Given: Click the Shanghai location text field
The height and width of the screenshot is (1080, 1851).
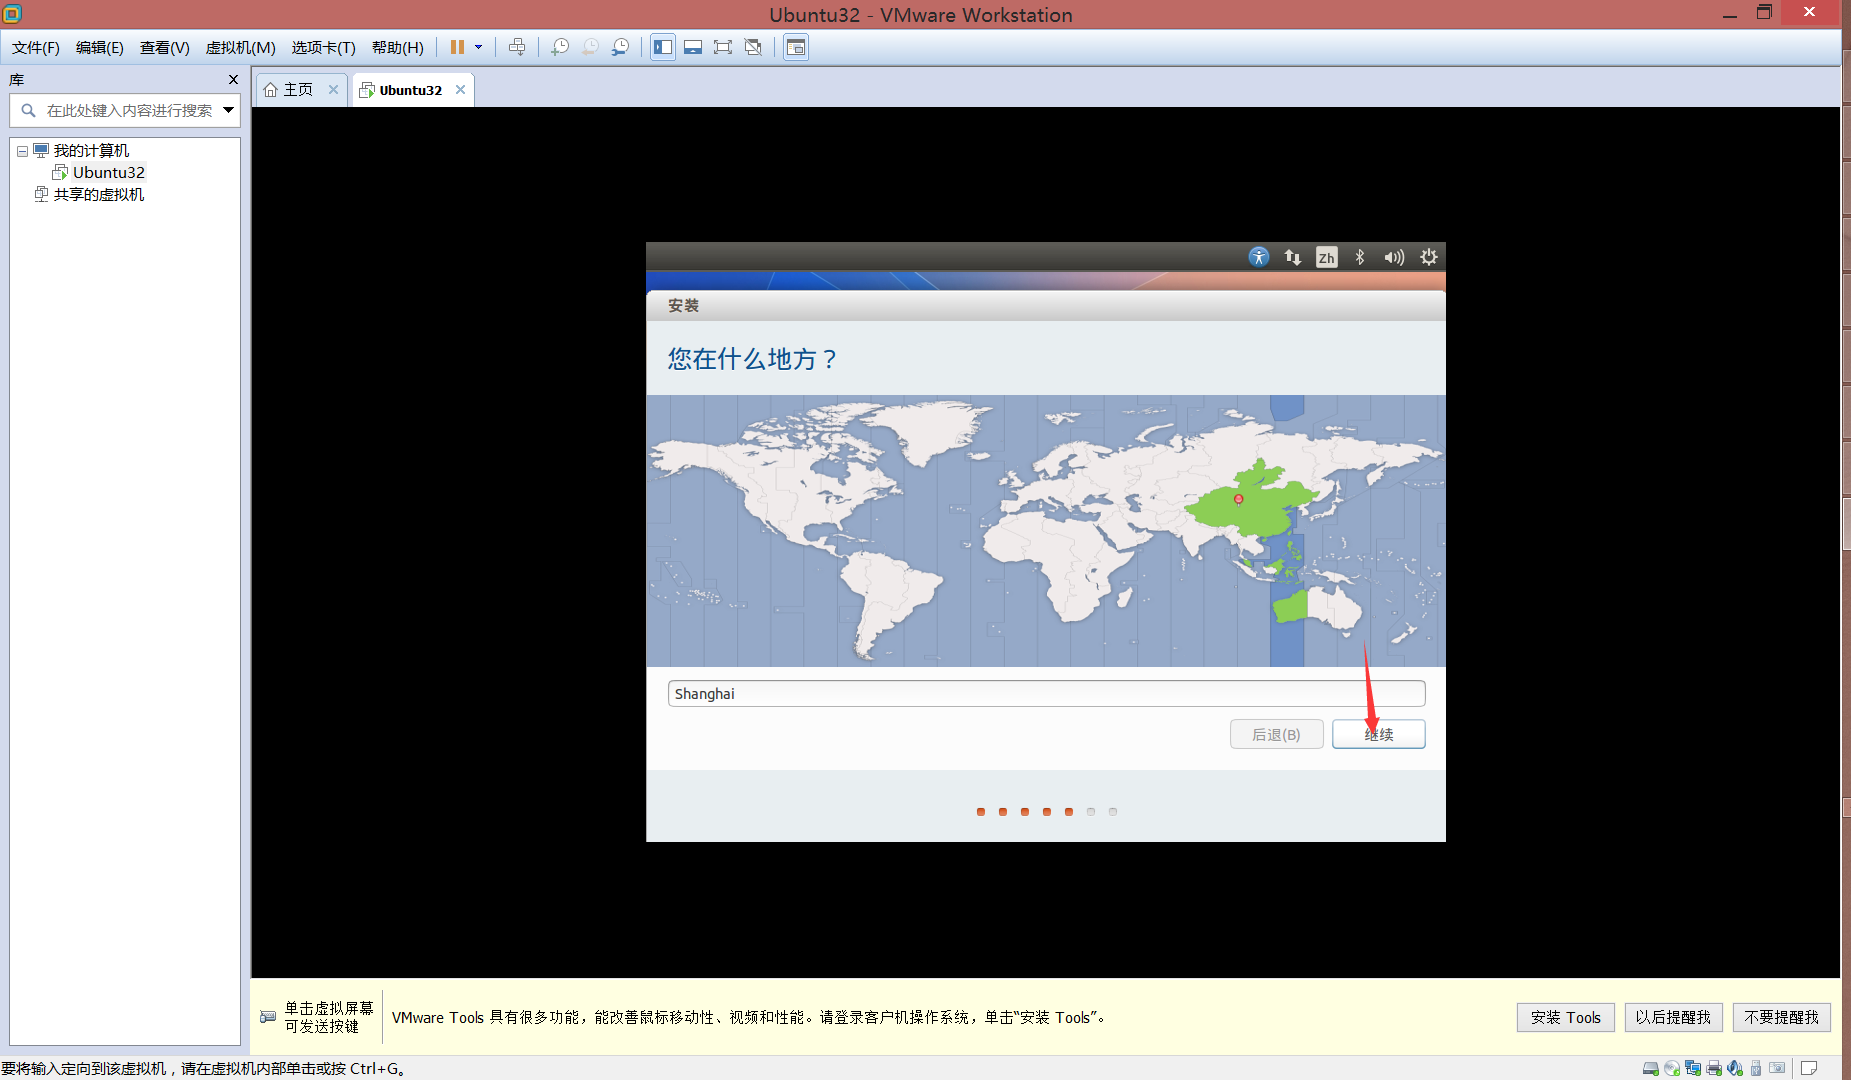Looking at the screenshot, I should (x=1046, y=694).
